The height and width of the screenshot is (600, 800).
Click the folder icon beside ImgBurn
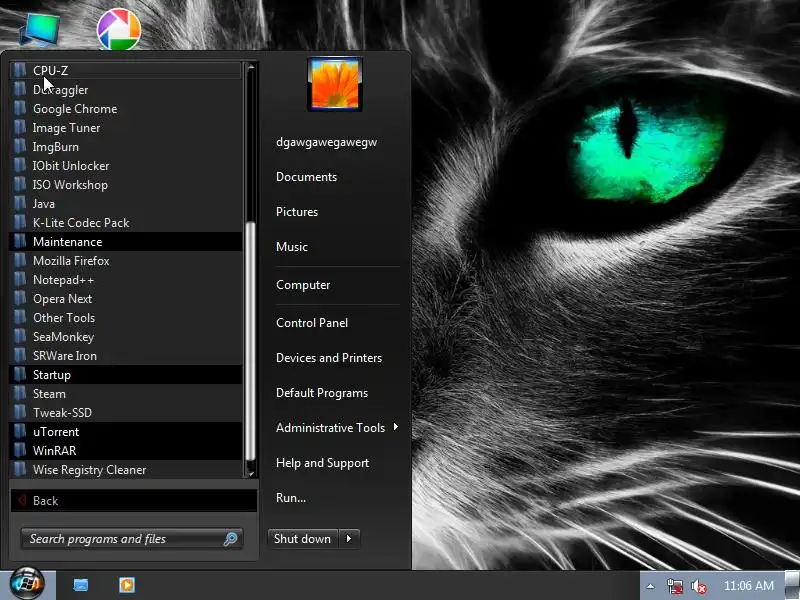click(x=20, y=147)
